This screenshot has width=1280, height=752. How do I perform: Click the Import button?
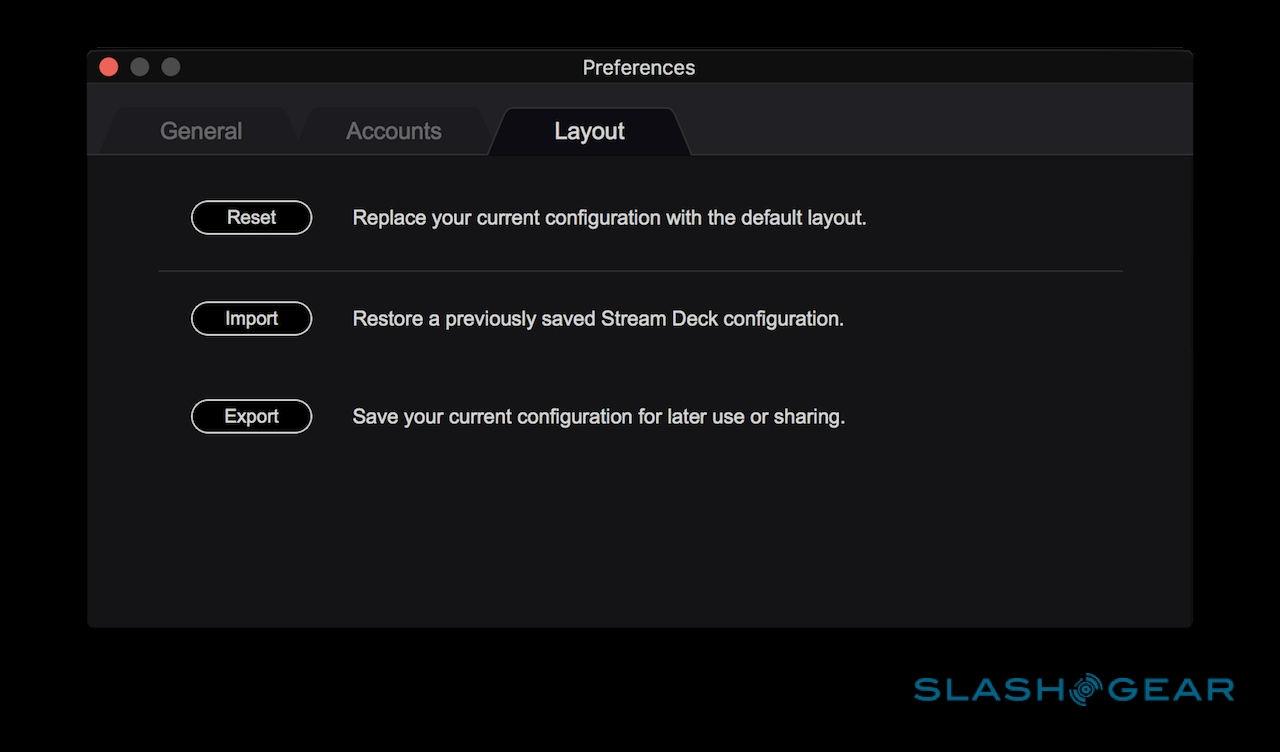click(251, 318)
